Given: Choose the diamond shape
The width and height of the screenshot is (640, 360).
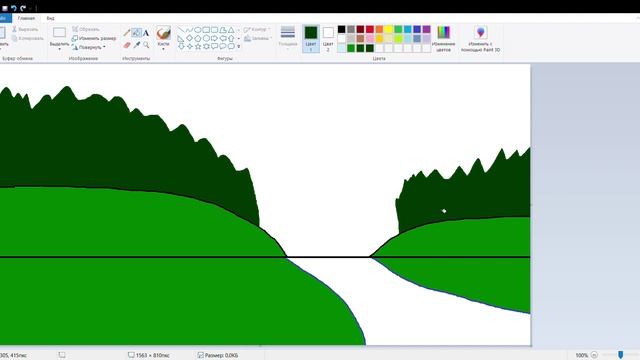Looking at the screenshot, I should tap(189, 38).
